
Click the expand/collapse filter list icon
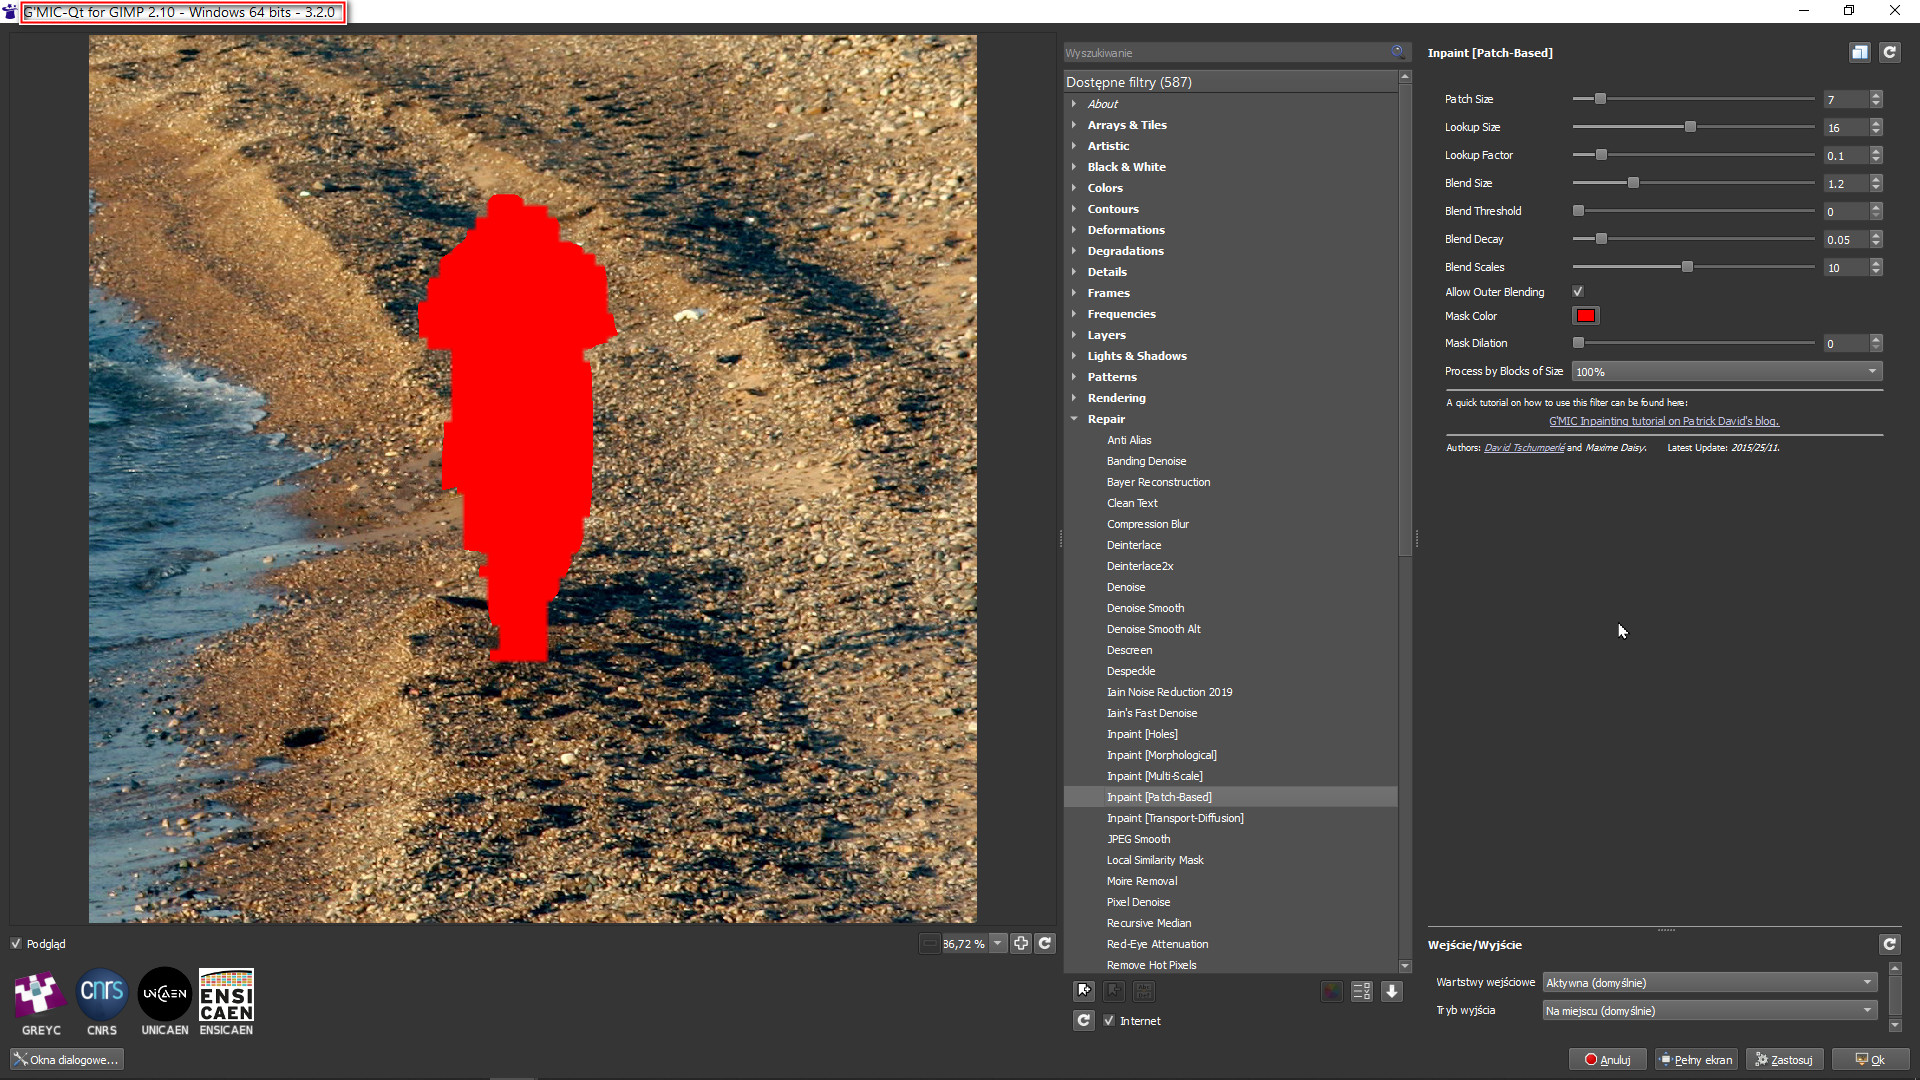point(1391,991)
